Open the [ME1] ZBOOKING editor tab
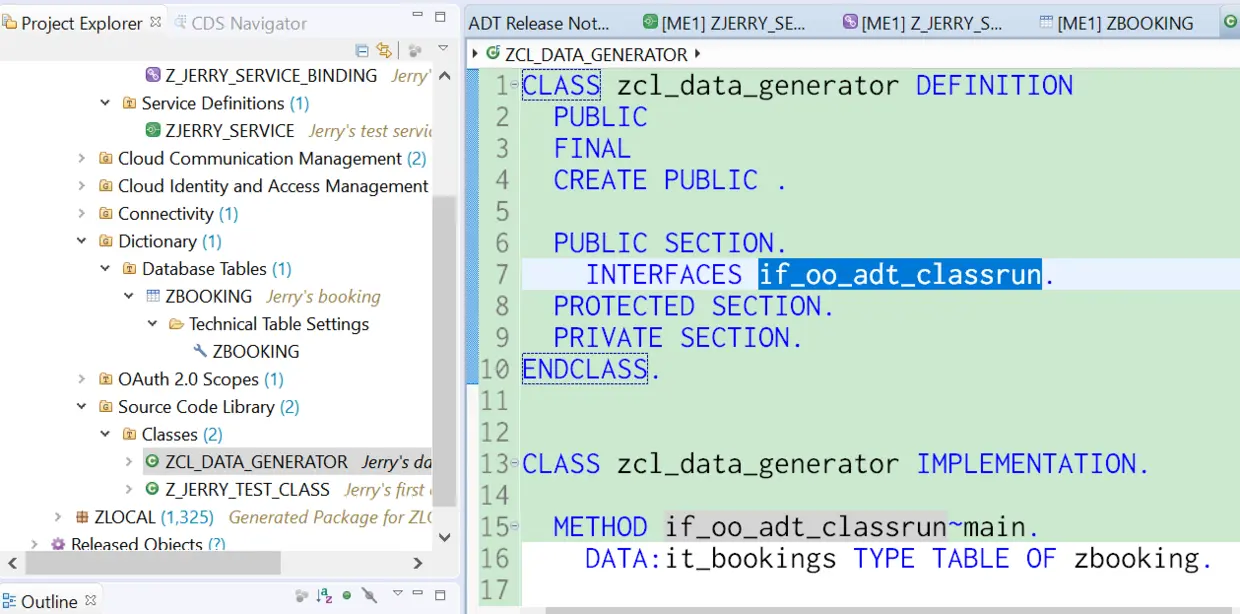Viewport: 1240px width, 614px height. [x=1116, y=22]
